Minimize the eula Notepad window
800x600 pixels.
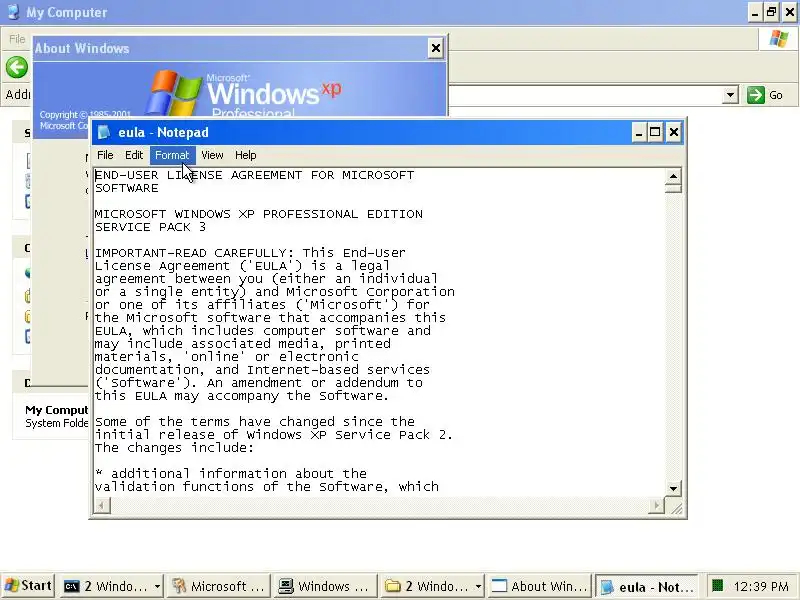638,133
